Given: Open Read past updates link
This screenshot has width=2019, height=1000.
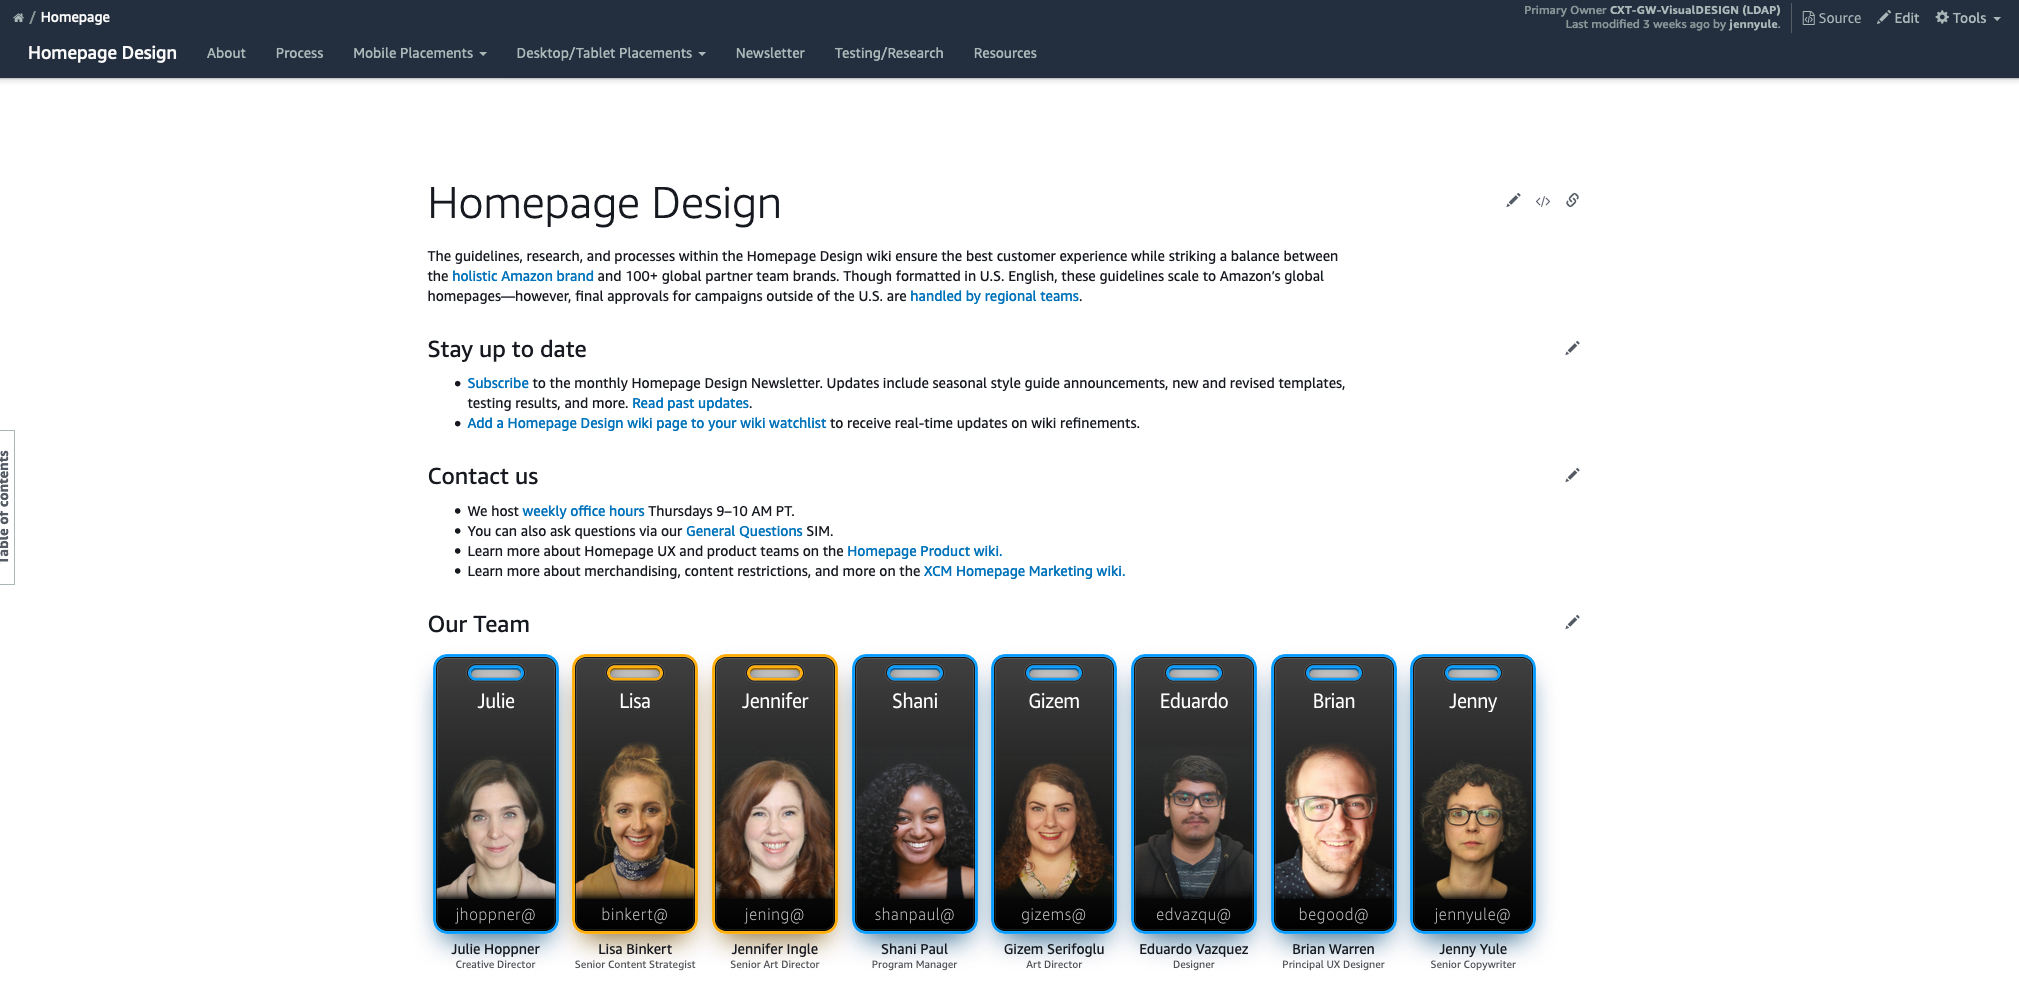Looking at the screenshot, I should (x=690, y=403).
